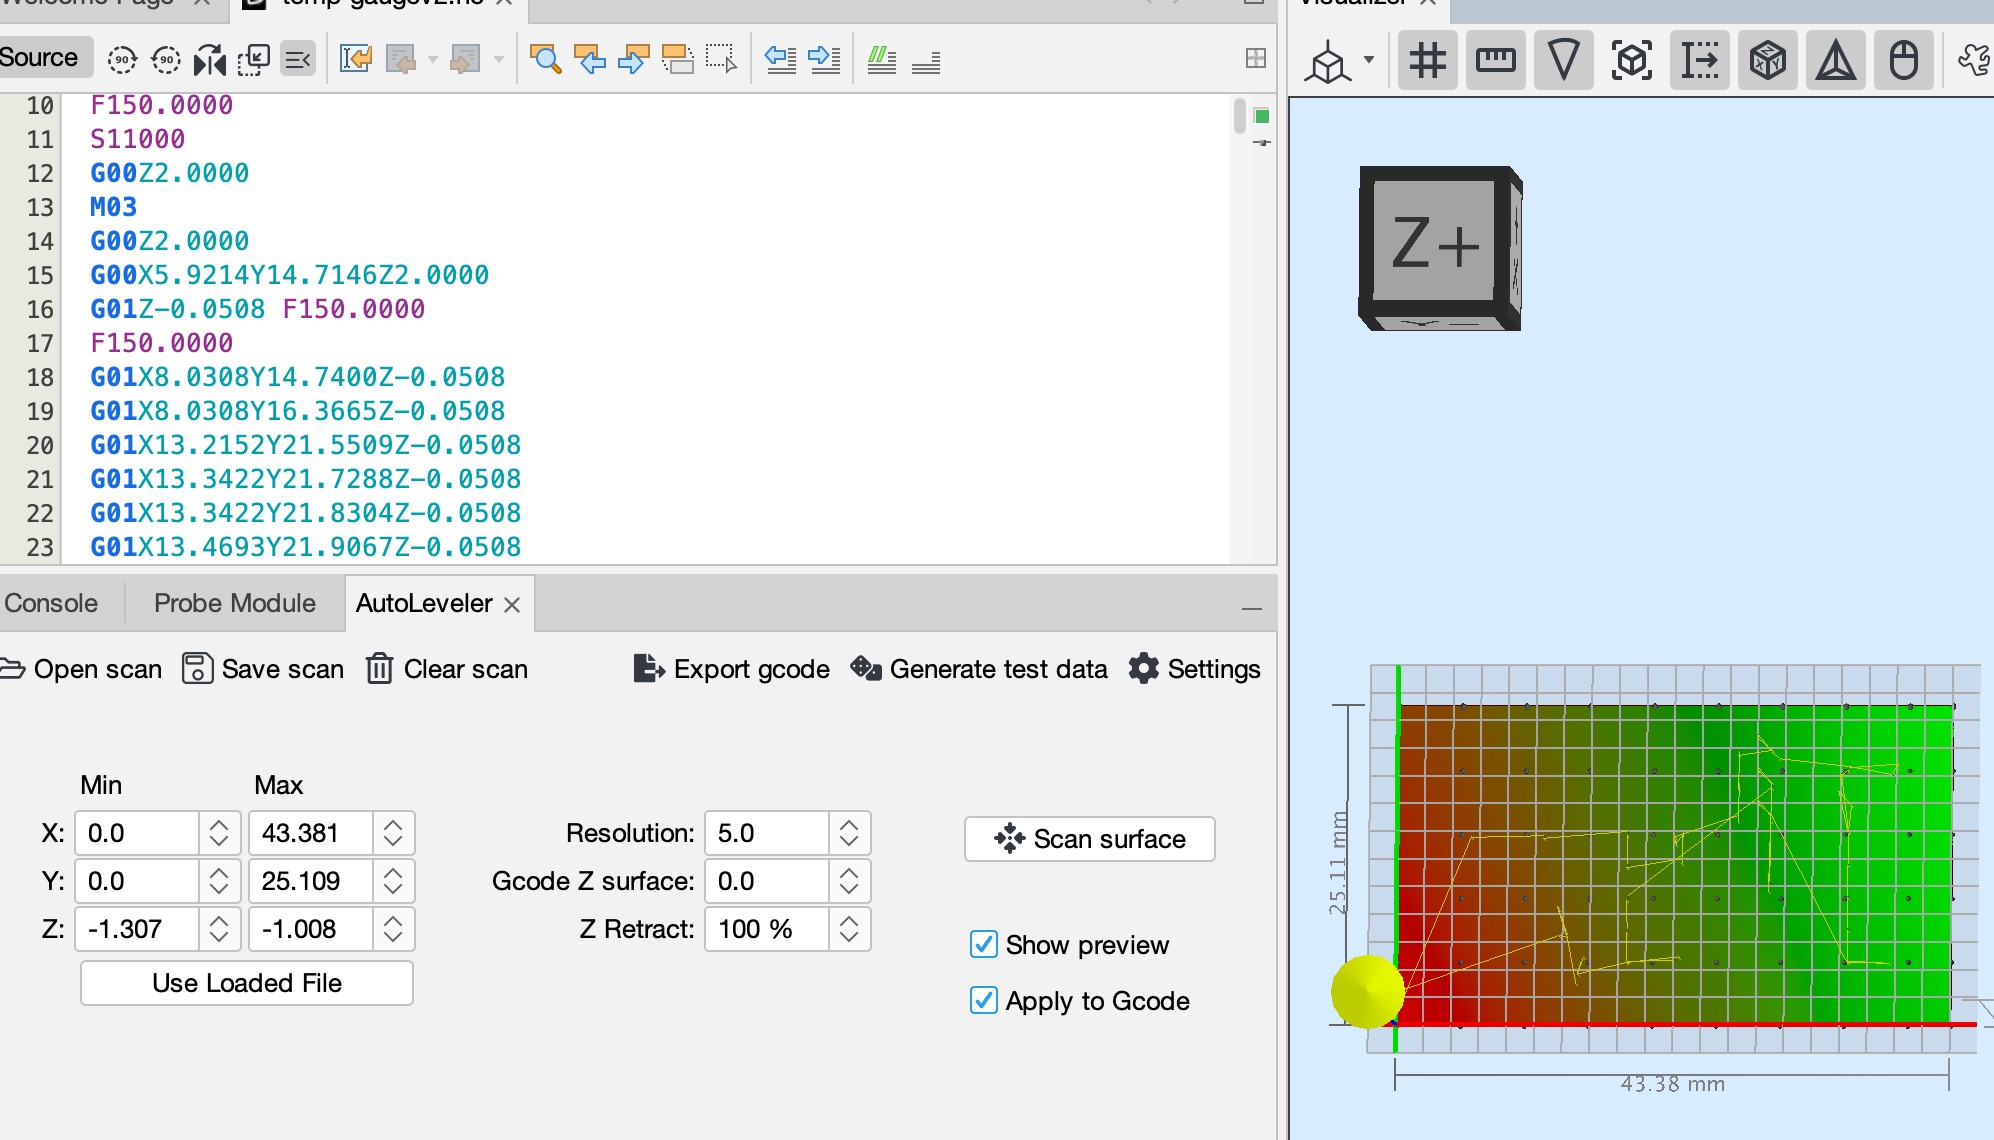Uncheck Apply to Gcode
The height and width of the screenshot is (1140, 1994).
click(984, 1001)
